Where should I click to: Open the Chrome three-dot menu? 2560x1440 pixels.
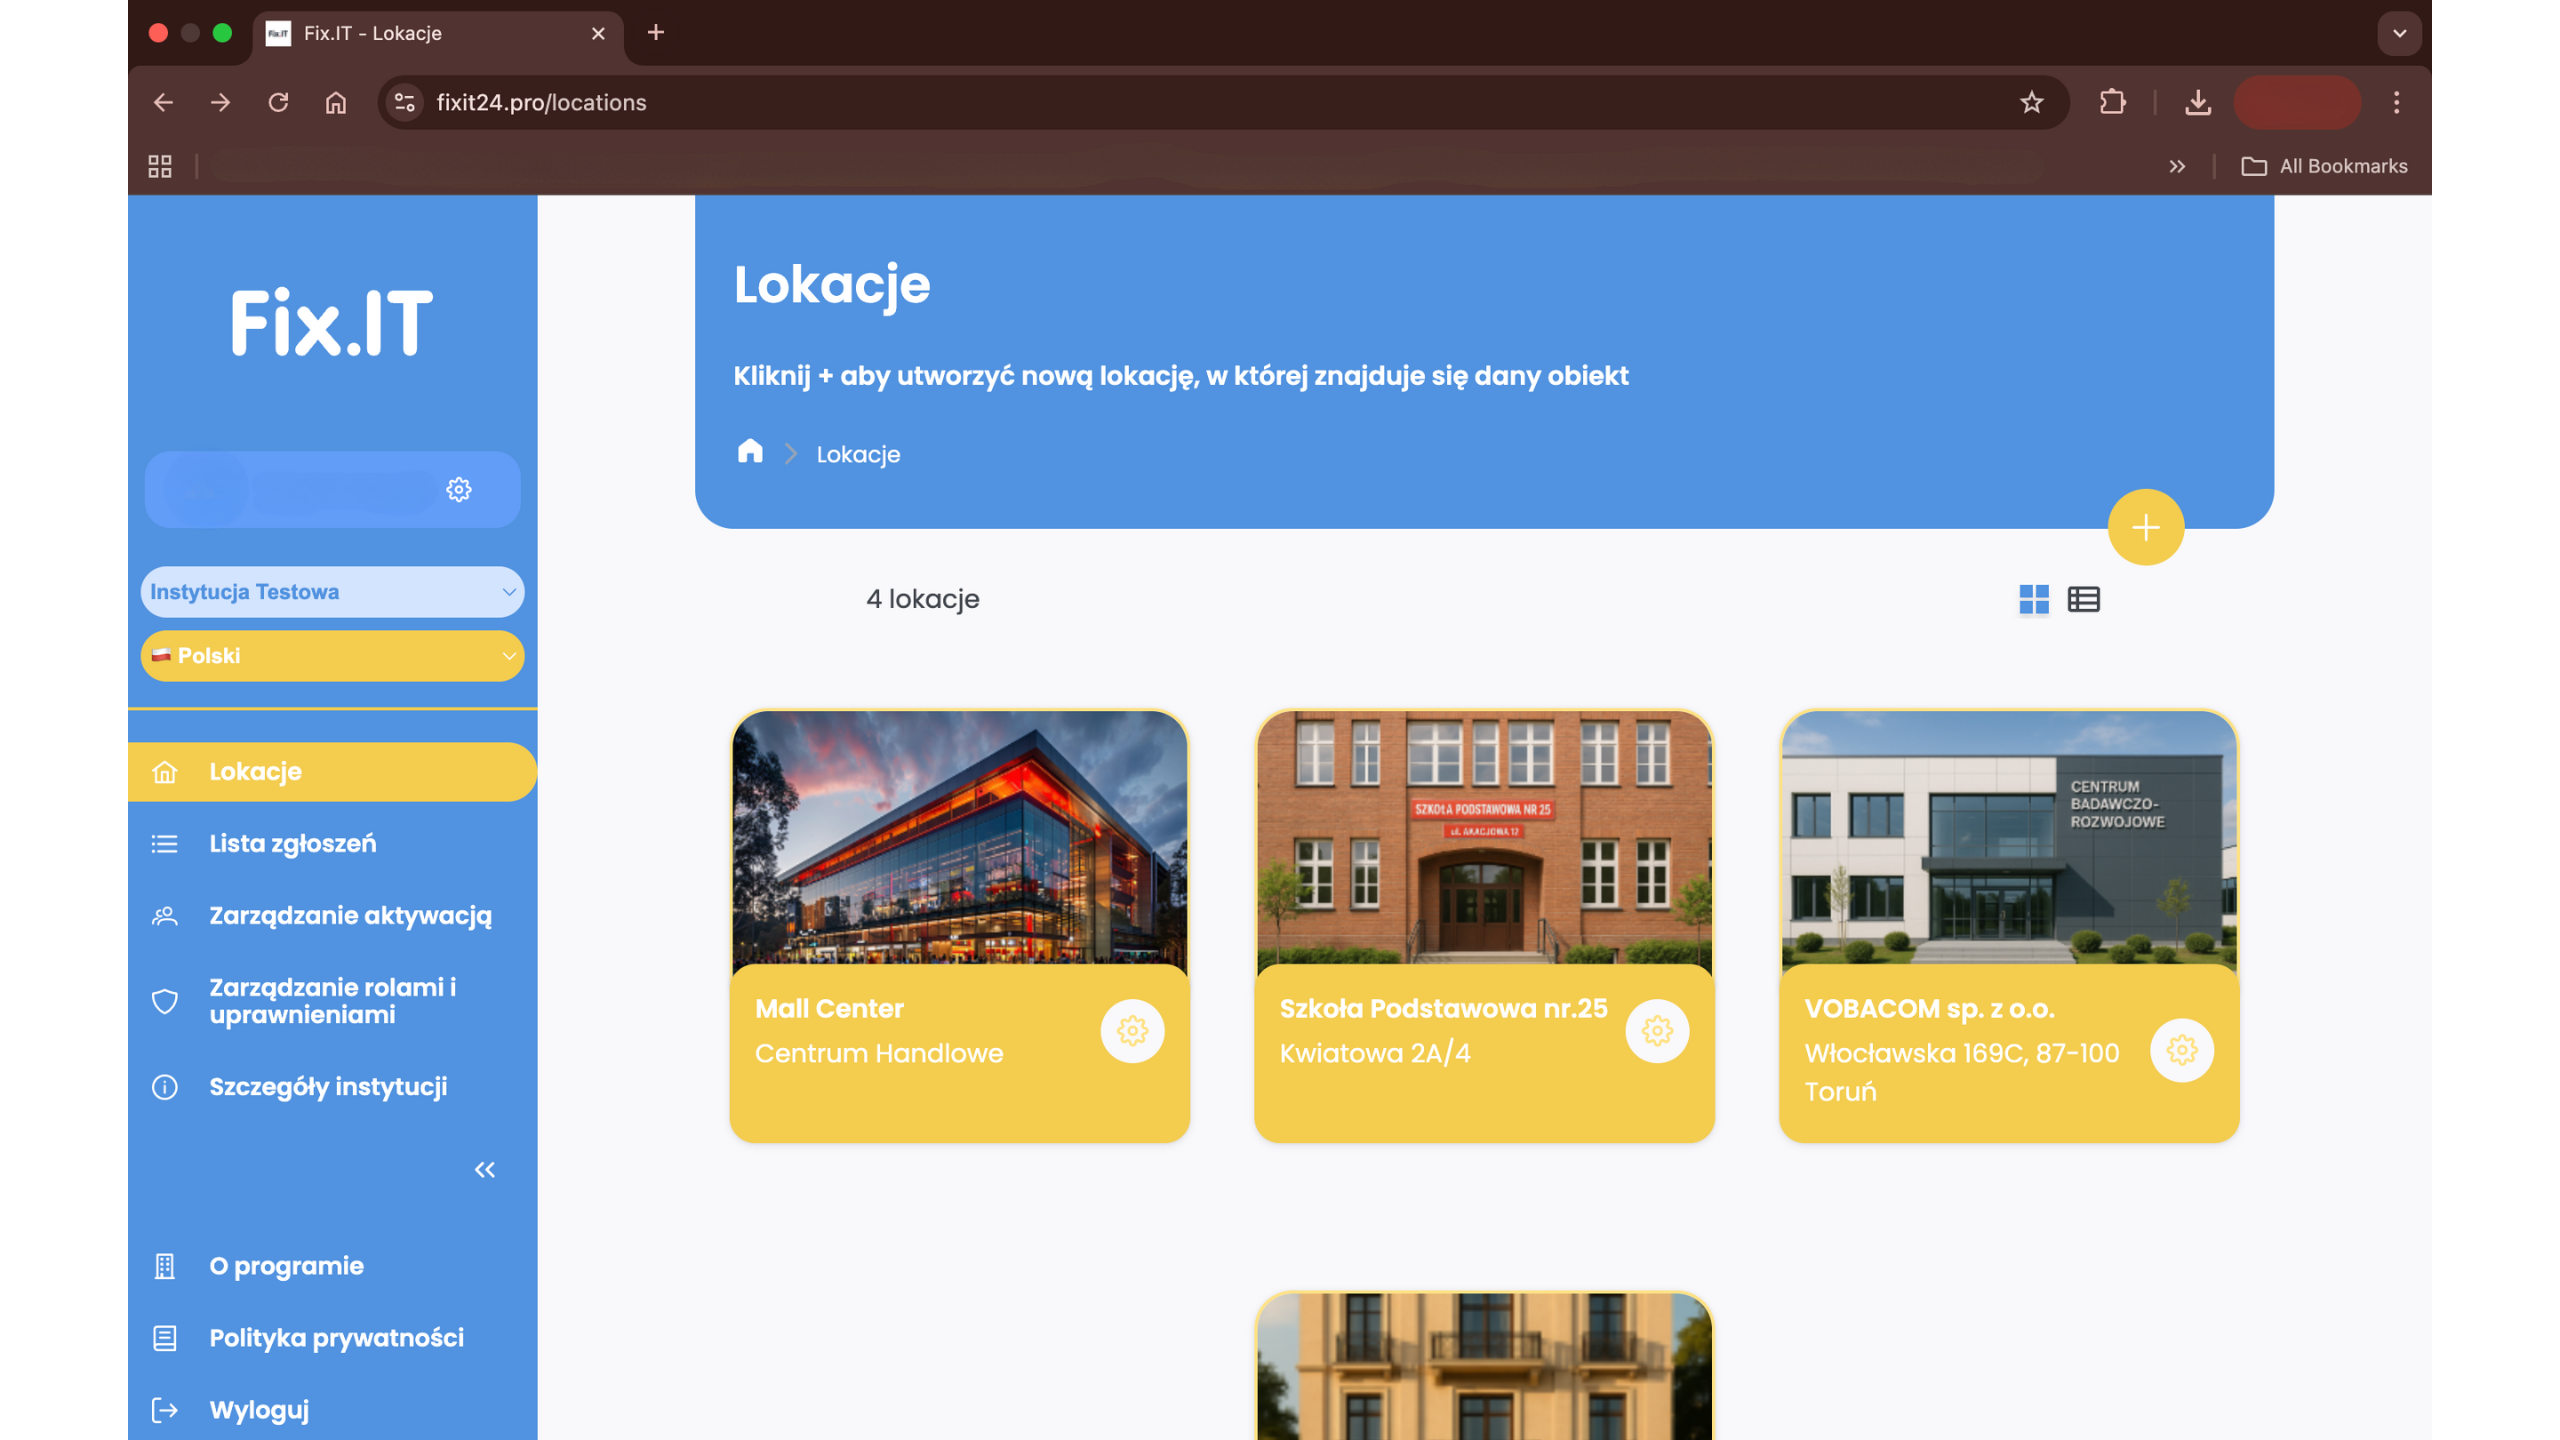coord(2396,102)
